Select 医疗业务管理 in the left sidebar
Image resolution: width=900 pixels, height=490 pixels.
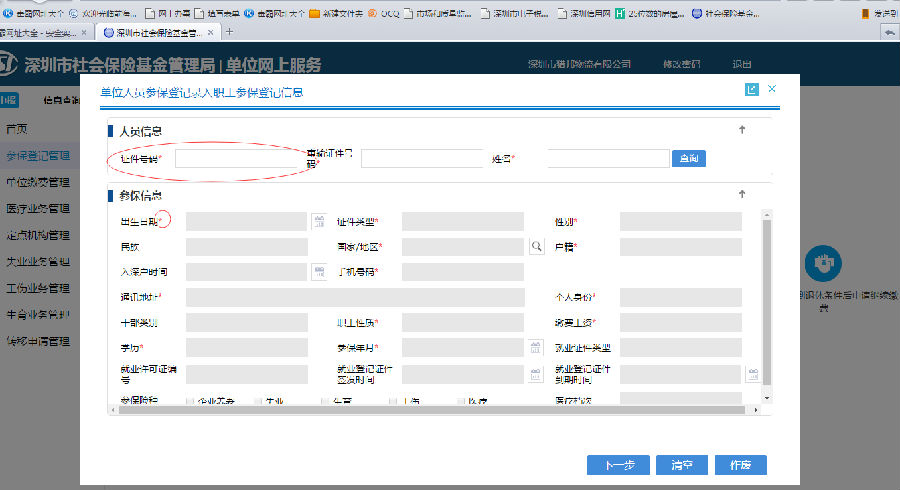[38, 209]
